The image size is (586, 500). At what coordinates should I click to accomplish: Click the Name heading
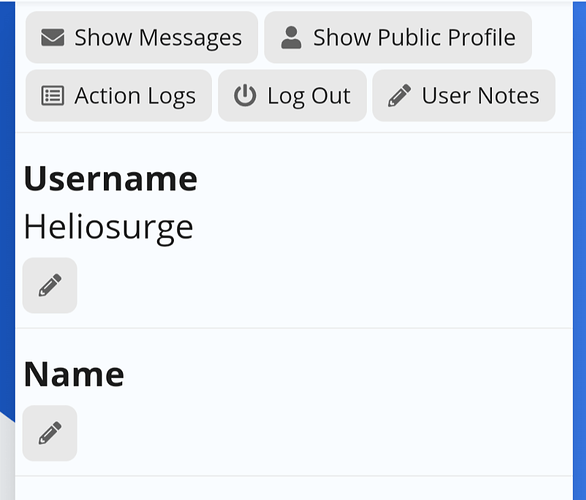pos(74,374)
